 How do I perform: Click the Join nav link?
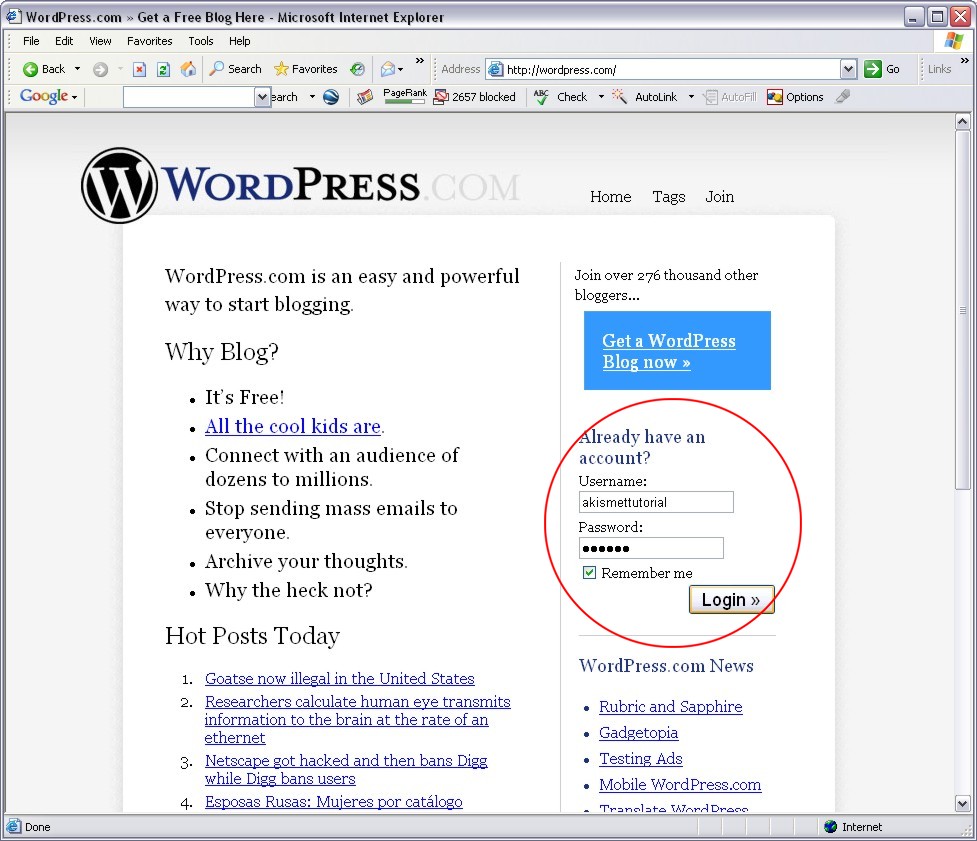pyautogui.click(x=720, y=197)
